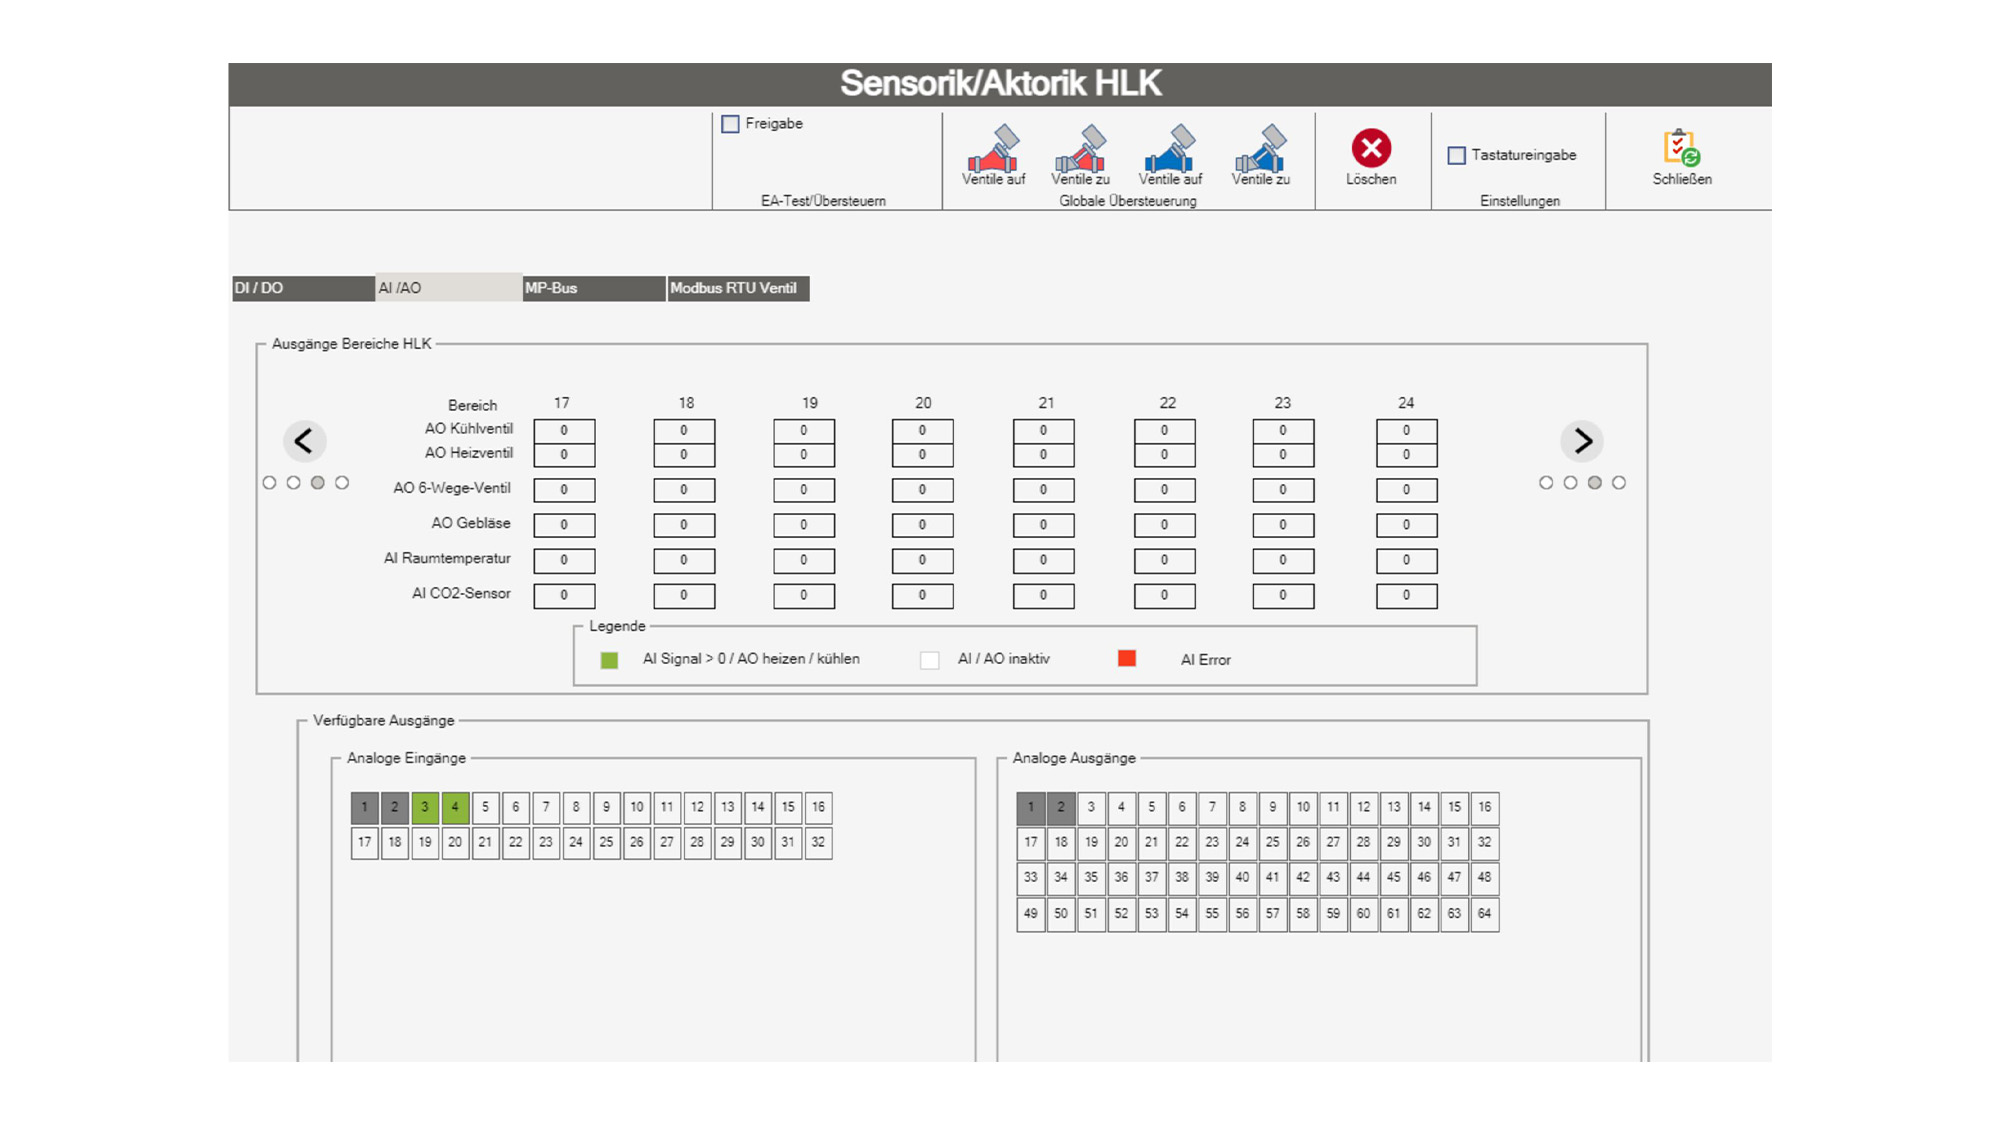
Task: Click the Schließen clipboard icon
Action: click(x=1681, y=148)
